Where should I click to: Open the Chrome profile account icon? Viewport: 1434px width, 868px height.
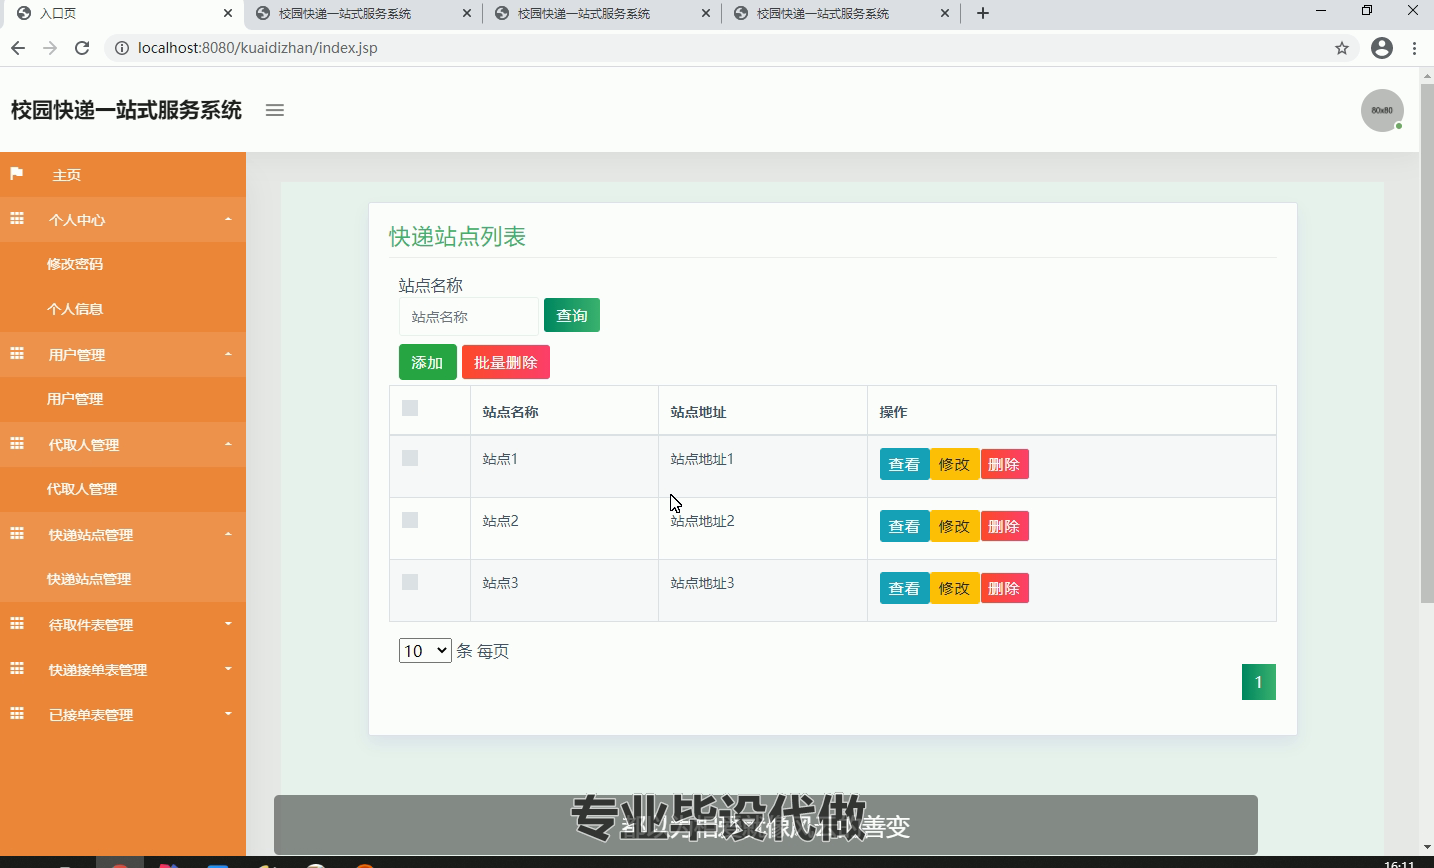[x=1382, y=48]
